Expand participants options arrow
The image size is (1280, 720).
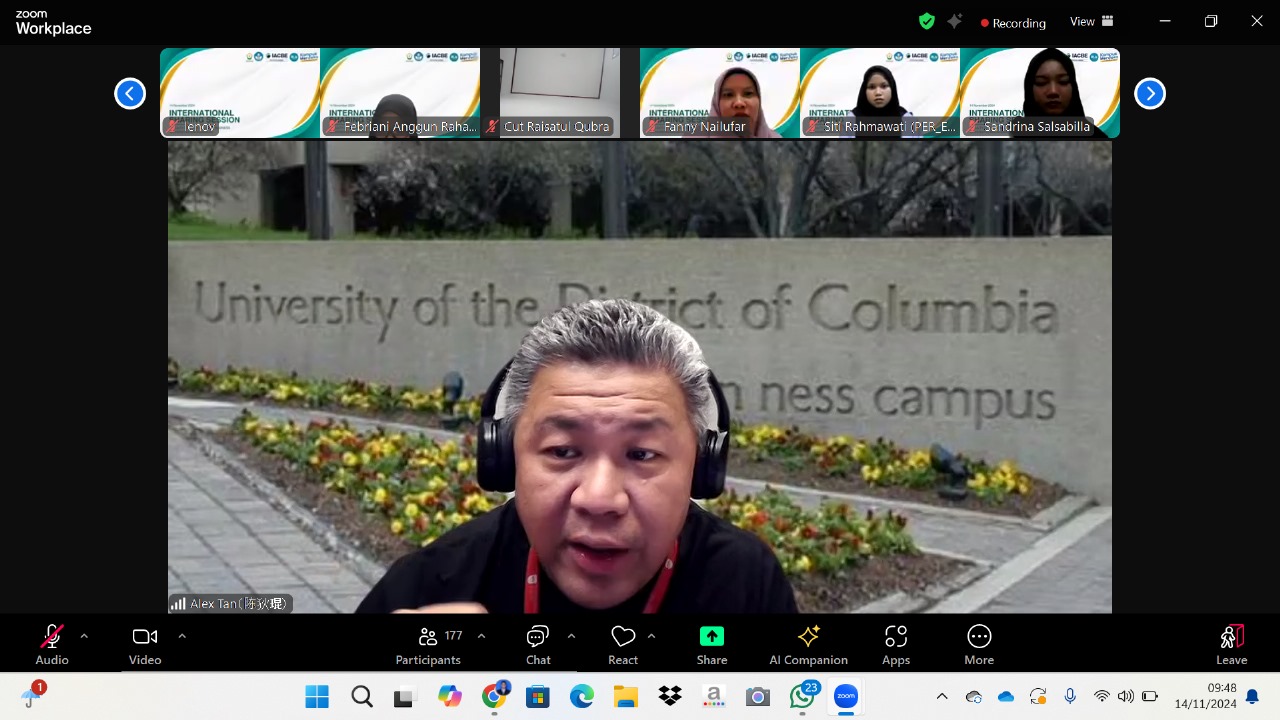(481, 636)
